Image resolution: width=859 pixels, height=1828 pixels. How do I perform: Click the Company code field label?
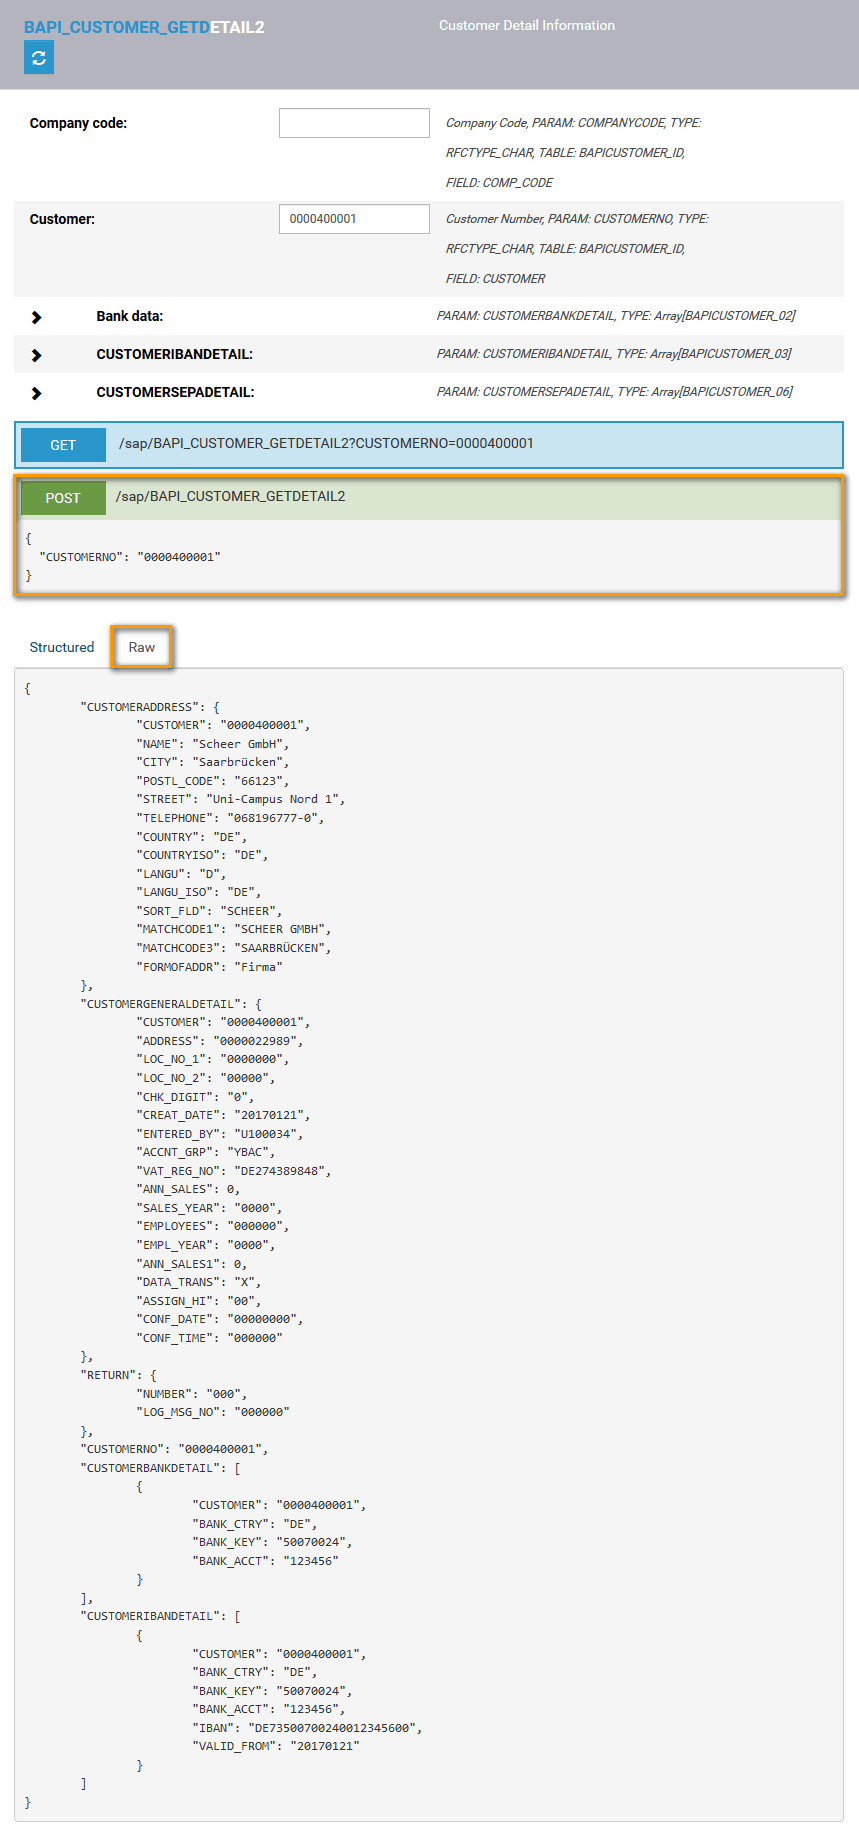coord(78,123)
